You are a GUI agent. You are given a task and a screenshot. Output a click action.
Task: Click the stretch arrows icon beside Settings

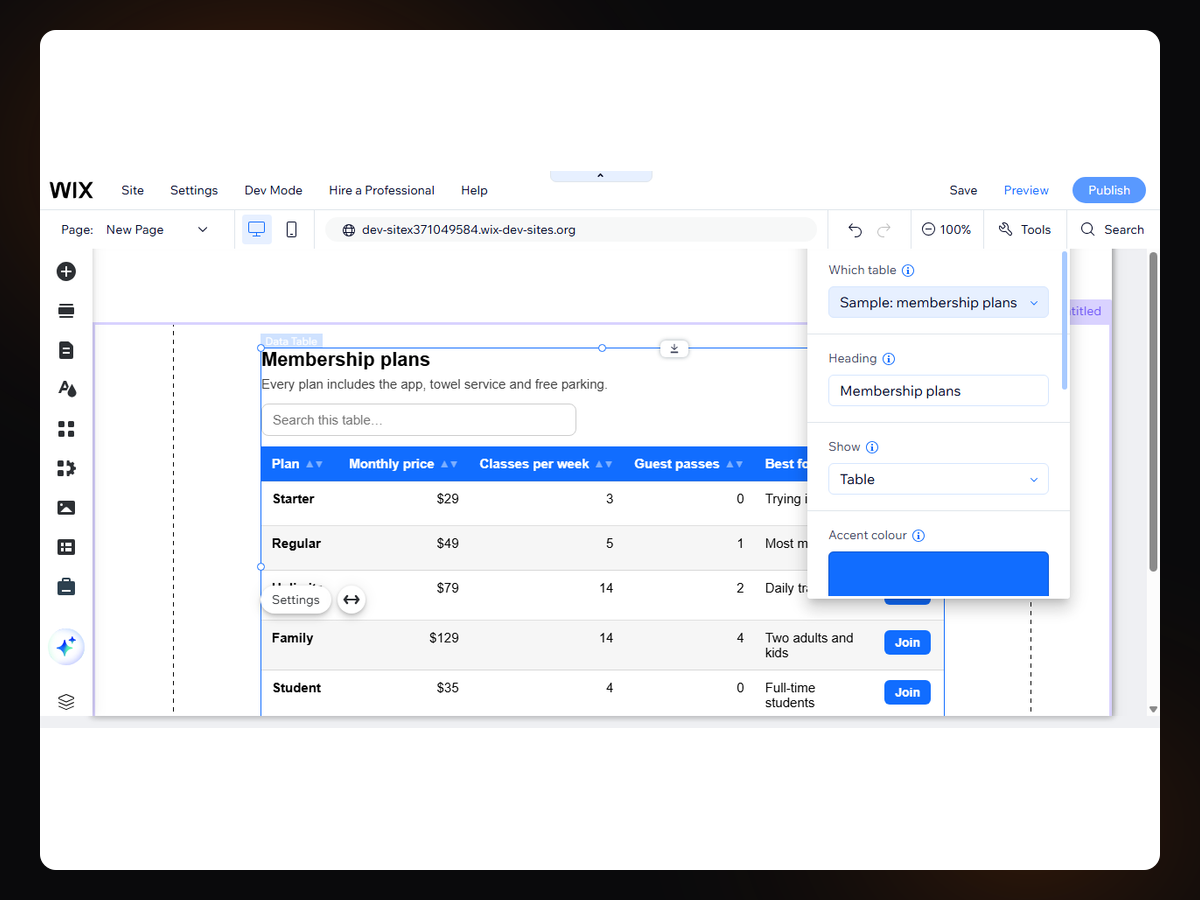tap(351, 600)
